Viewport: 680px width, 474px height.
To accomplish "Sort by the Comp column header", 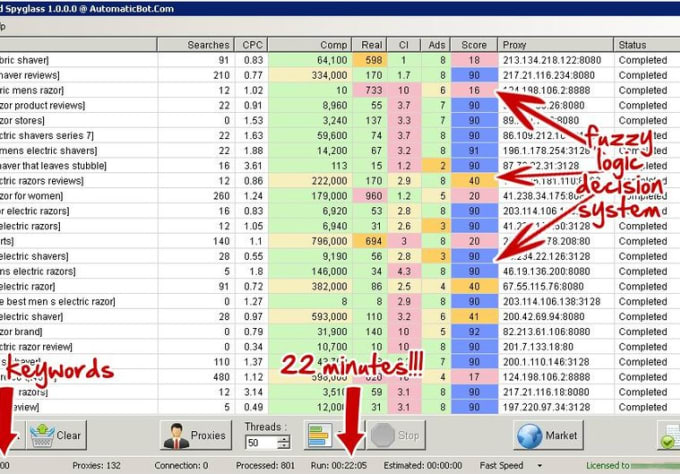I will tap(310, 45).
